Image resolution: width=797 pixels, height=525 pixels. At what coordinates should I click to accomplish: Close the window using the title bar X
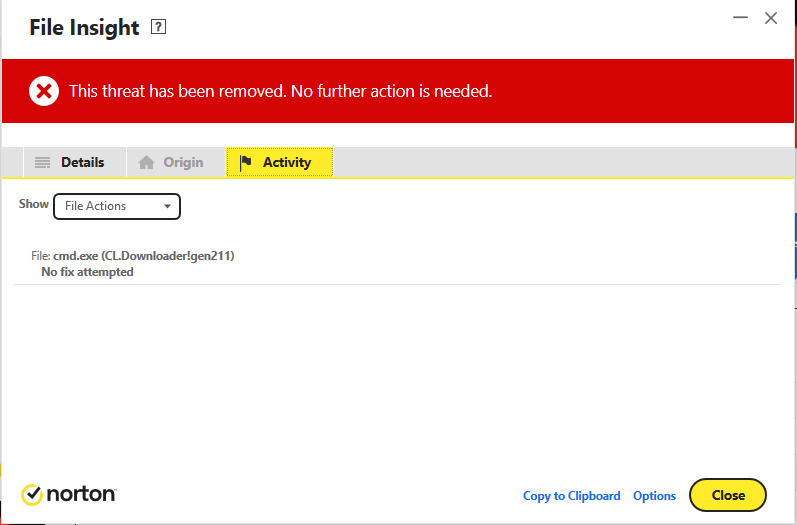click(771, 18)
